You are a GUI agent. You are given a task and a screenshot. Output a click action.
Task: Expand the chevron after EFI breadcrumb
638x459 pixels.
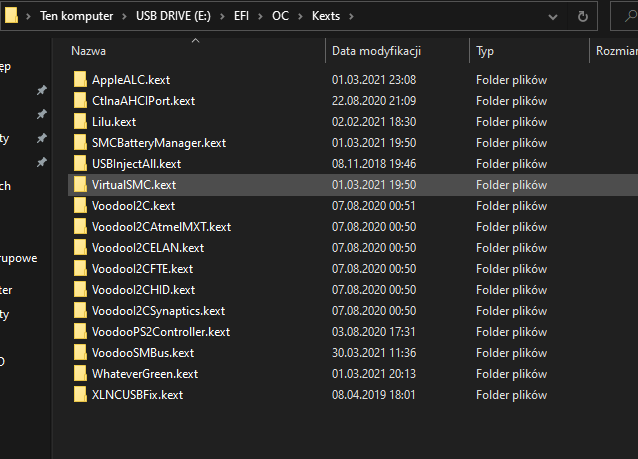tap(260, 16)
